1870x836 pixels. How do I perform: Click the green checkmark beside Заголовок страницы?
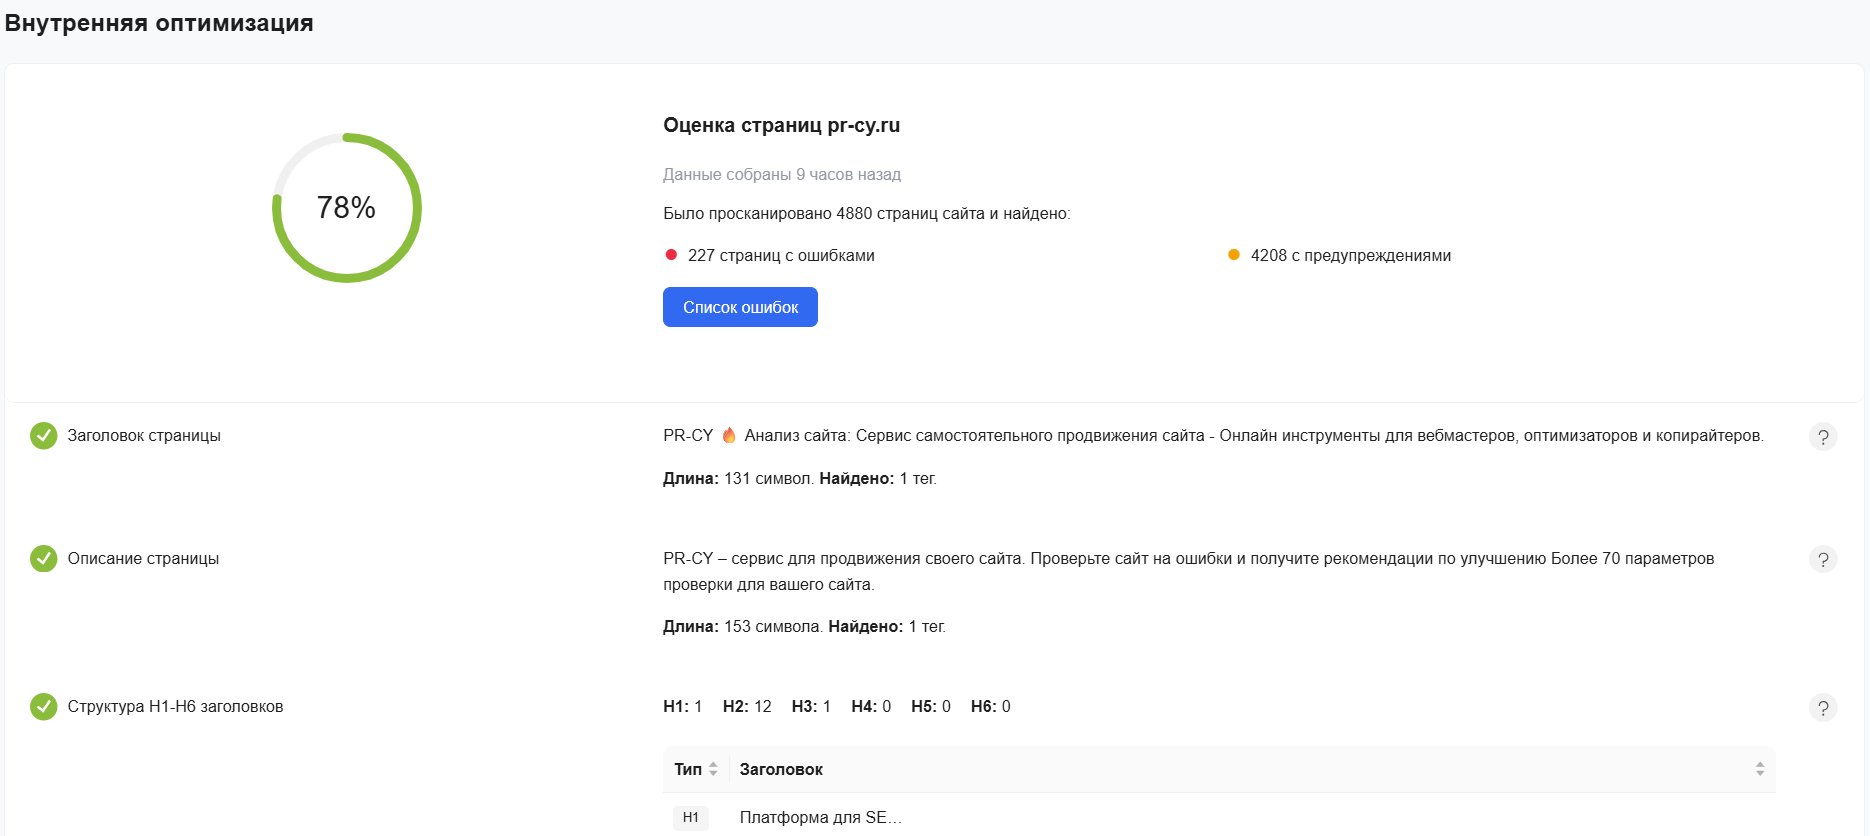pyautogui.click(x=43, y=436)
